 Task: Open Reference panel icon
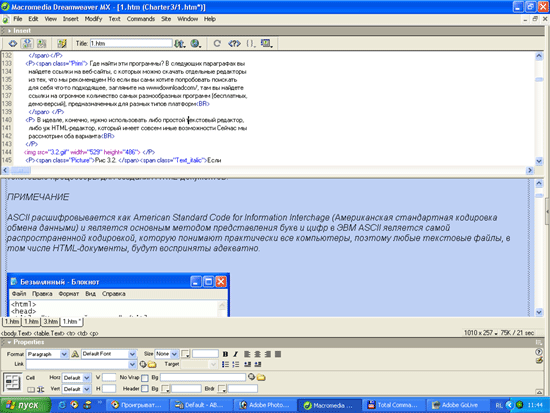pyautogui.click(x=234, y=44)
